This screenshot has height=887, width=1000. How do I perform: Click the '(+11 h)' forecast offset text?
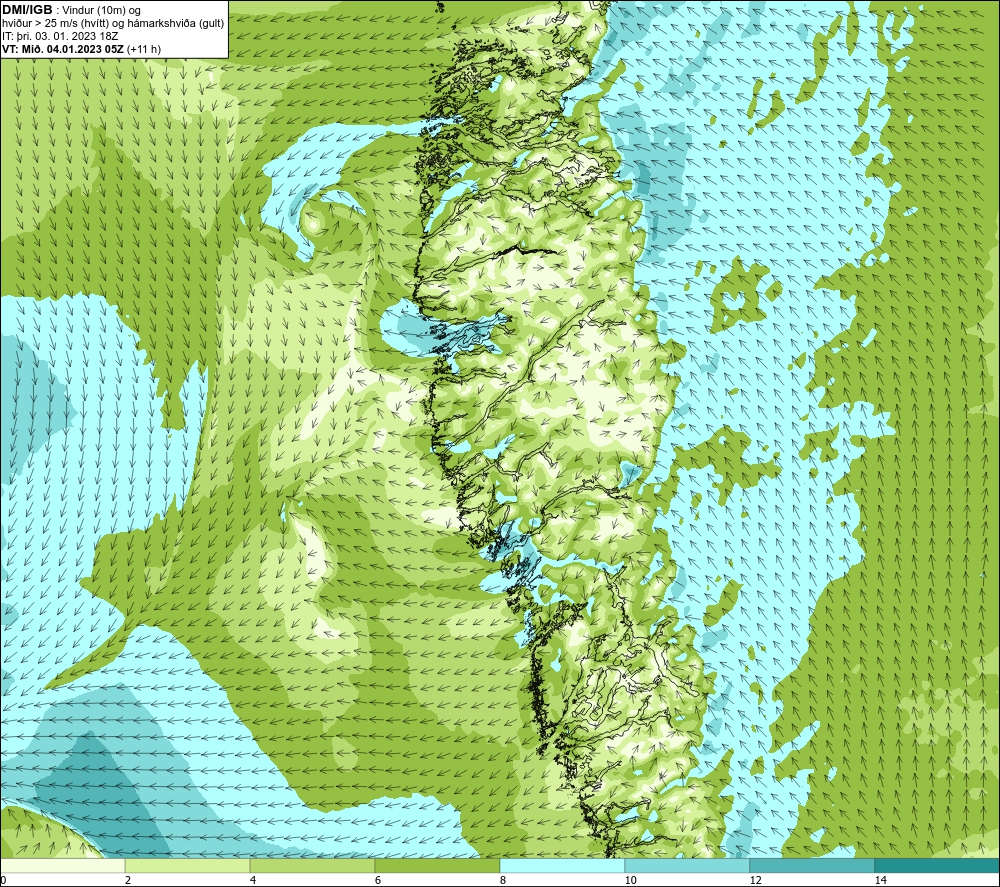coord(144,49)
